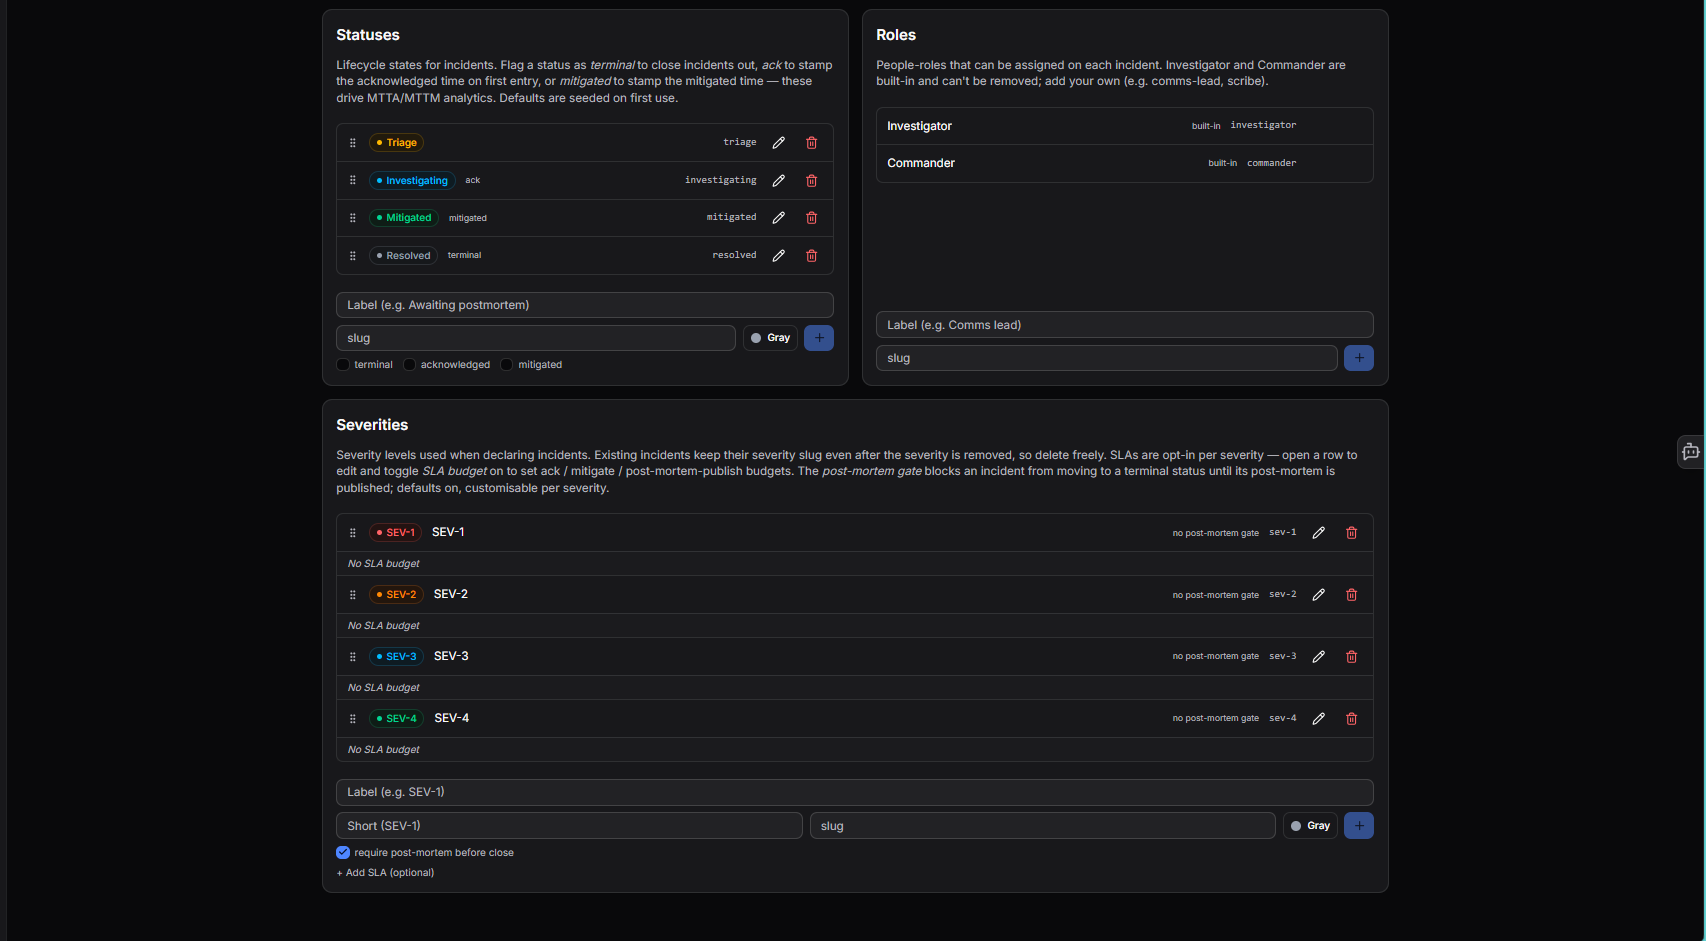
Task: Grab the SEV-1 row drag handle
Action: coord(352,533)
